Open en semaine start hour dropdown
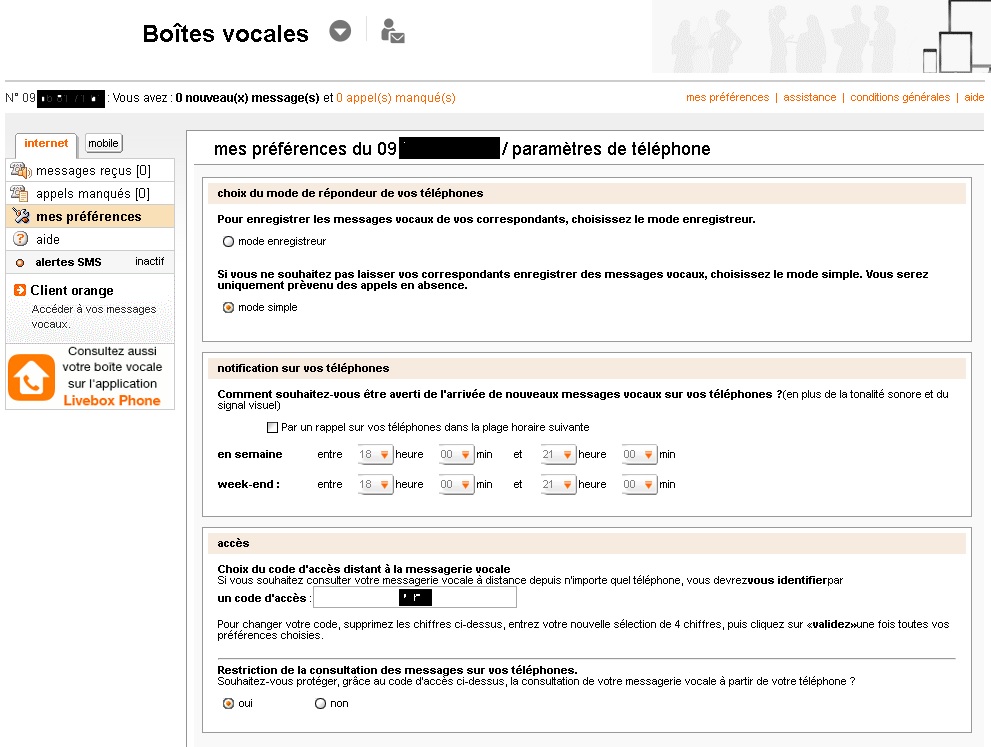This screenshot has width=991, height=747. 376,455
